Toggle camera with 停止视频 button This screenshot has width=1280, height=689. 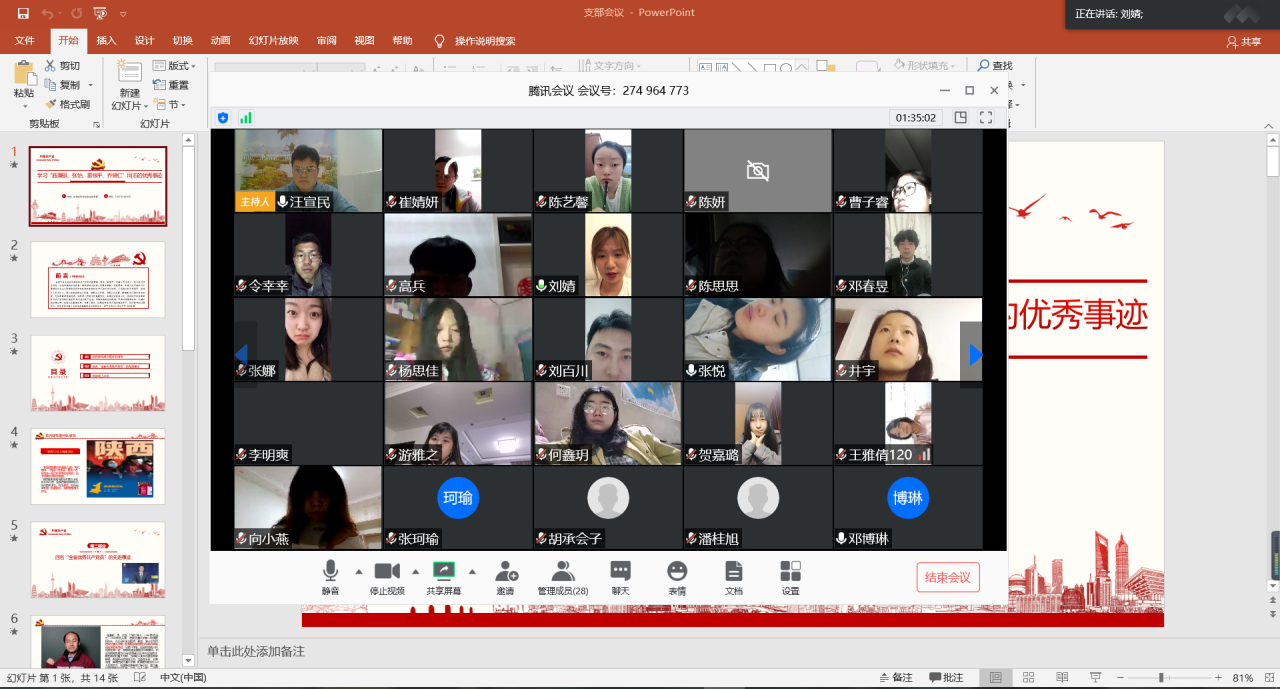click(x=387, y=576)
